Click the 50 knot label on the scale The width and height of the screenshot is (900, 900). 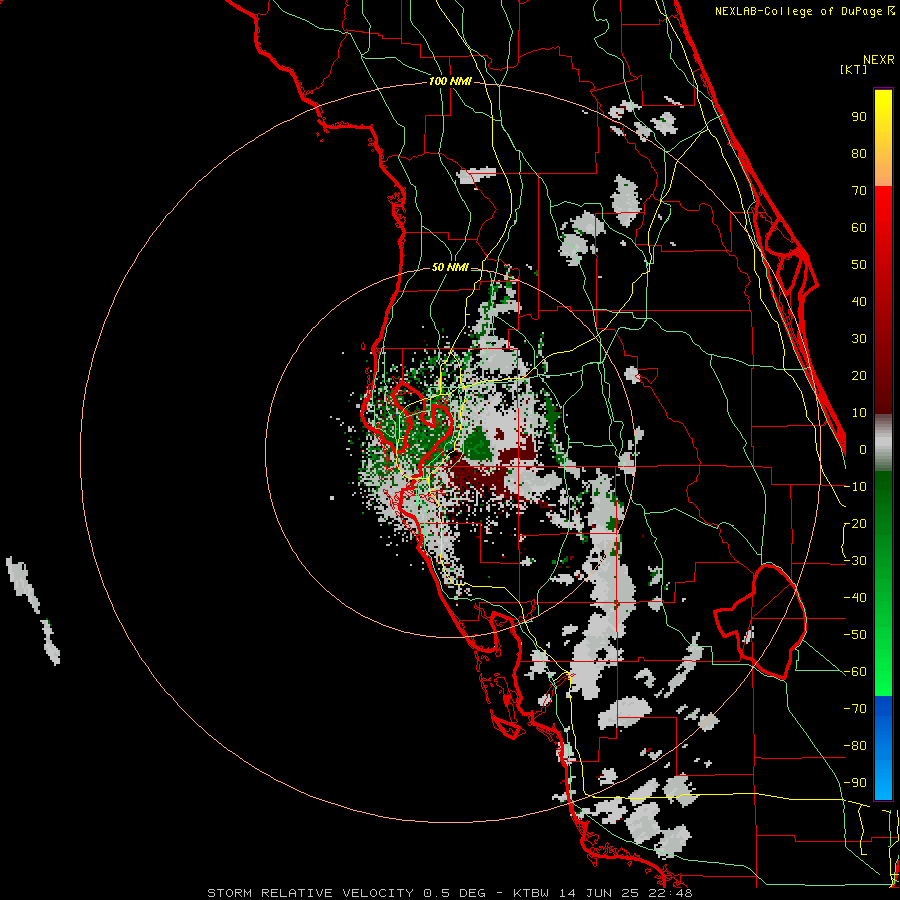[859, 265]
